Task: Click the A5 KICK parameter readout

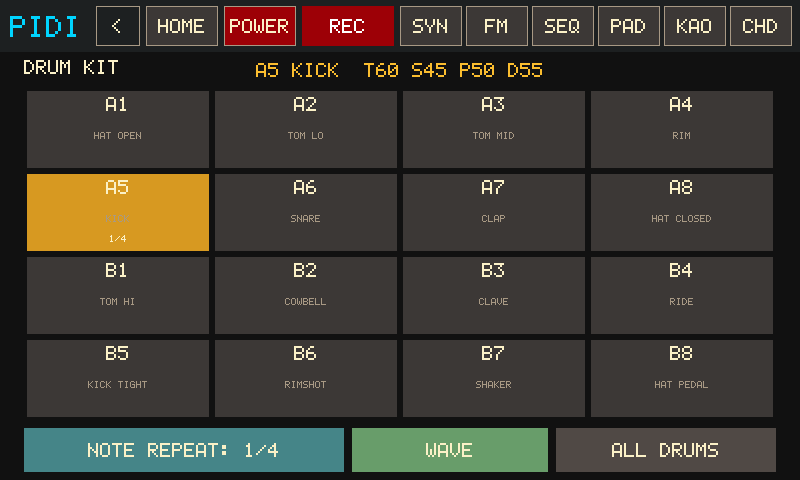Action: tap(399, 70)
